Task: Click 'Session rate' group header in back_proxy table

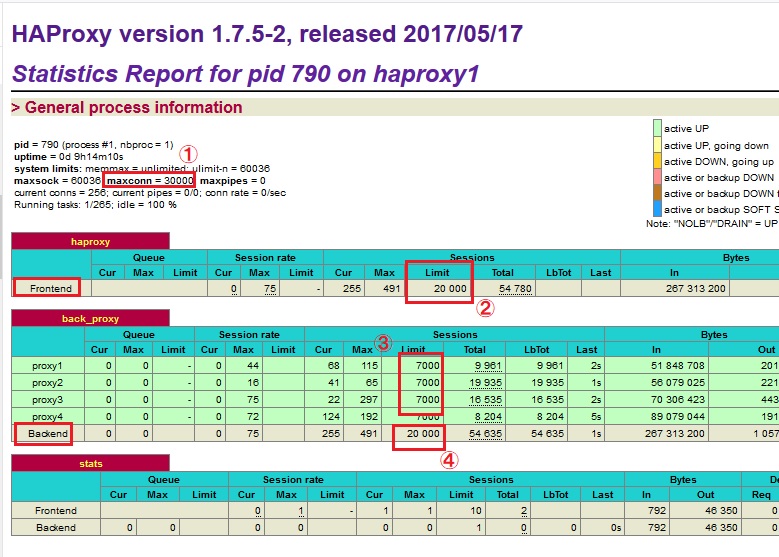Action: click(249, 334)
